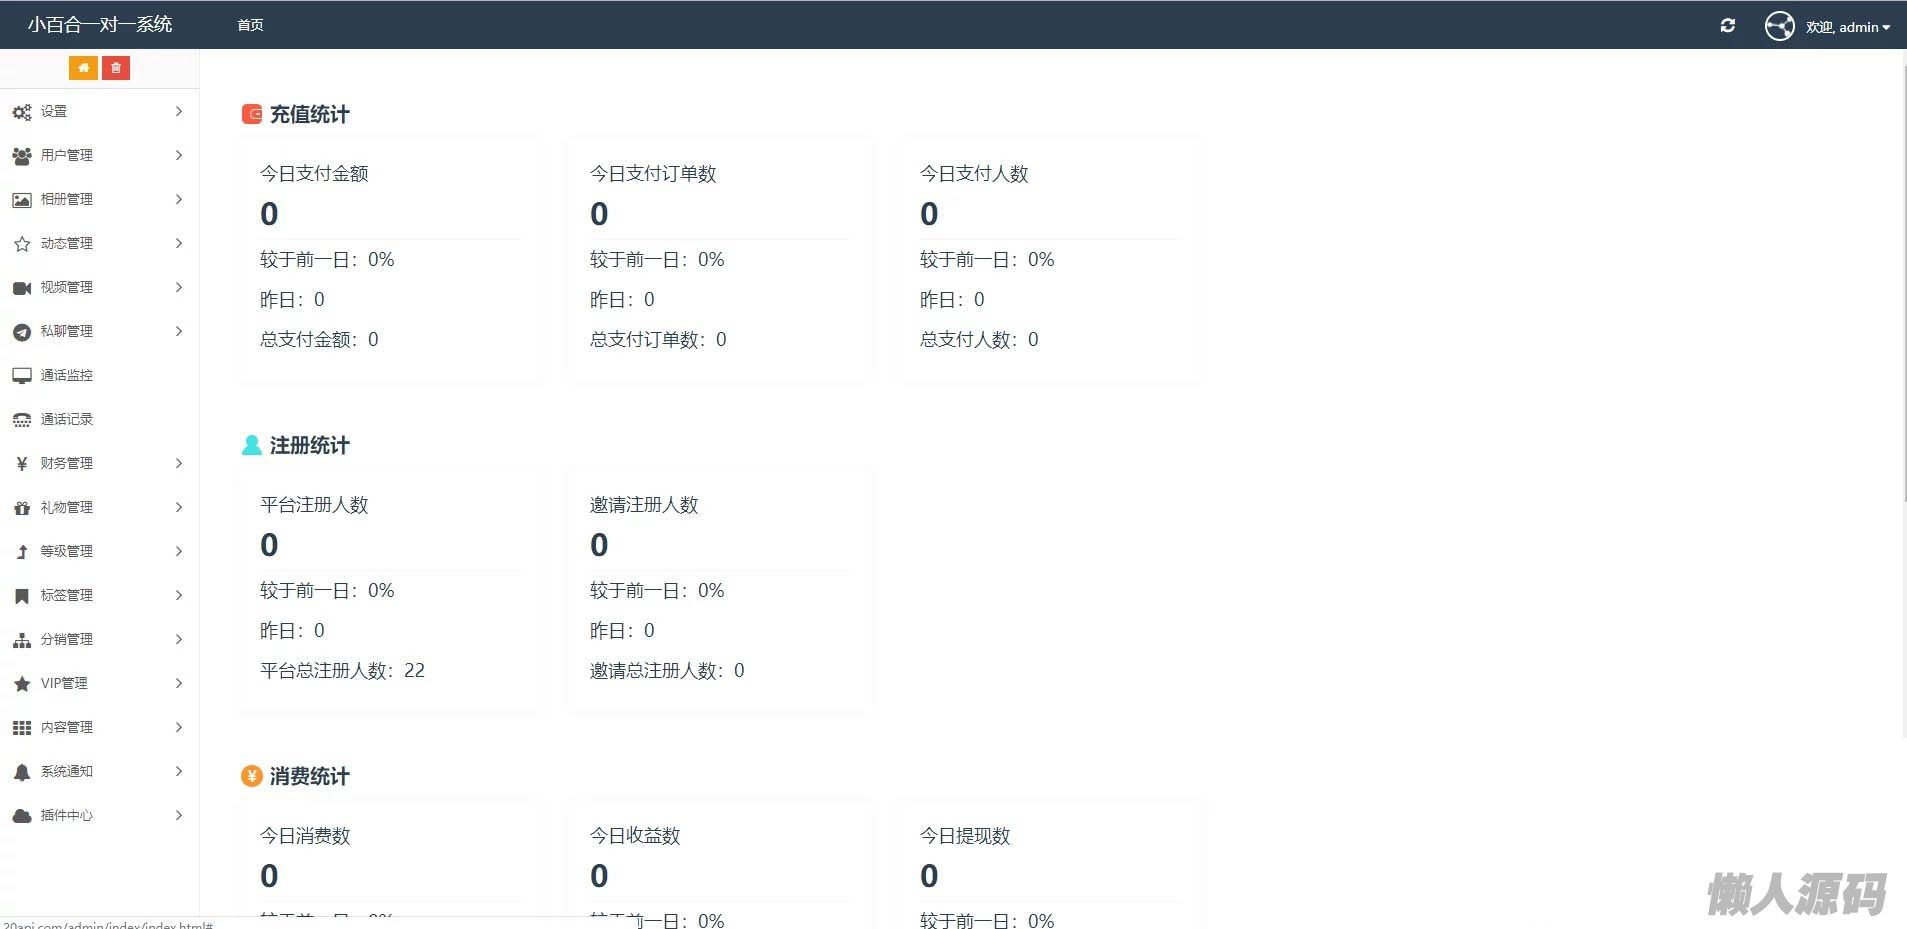
Task: Expand the VIP管理 menu chevron
Action: coord(179,683)
